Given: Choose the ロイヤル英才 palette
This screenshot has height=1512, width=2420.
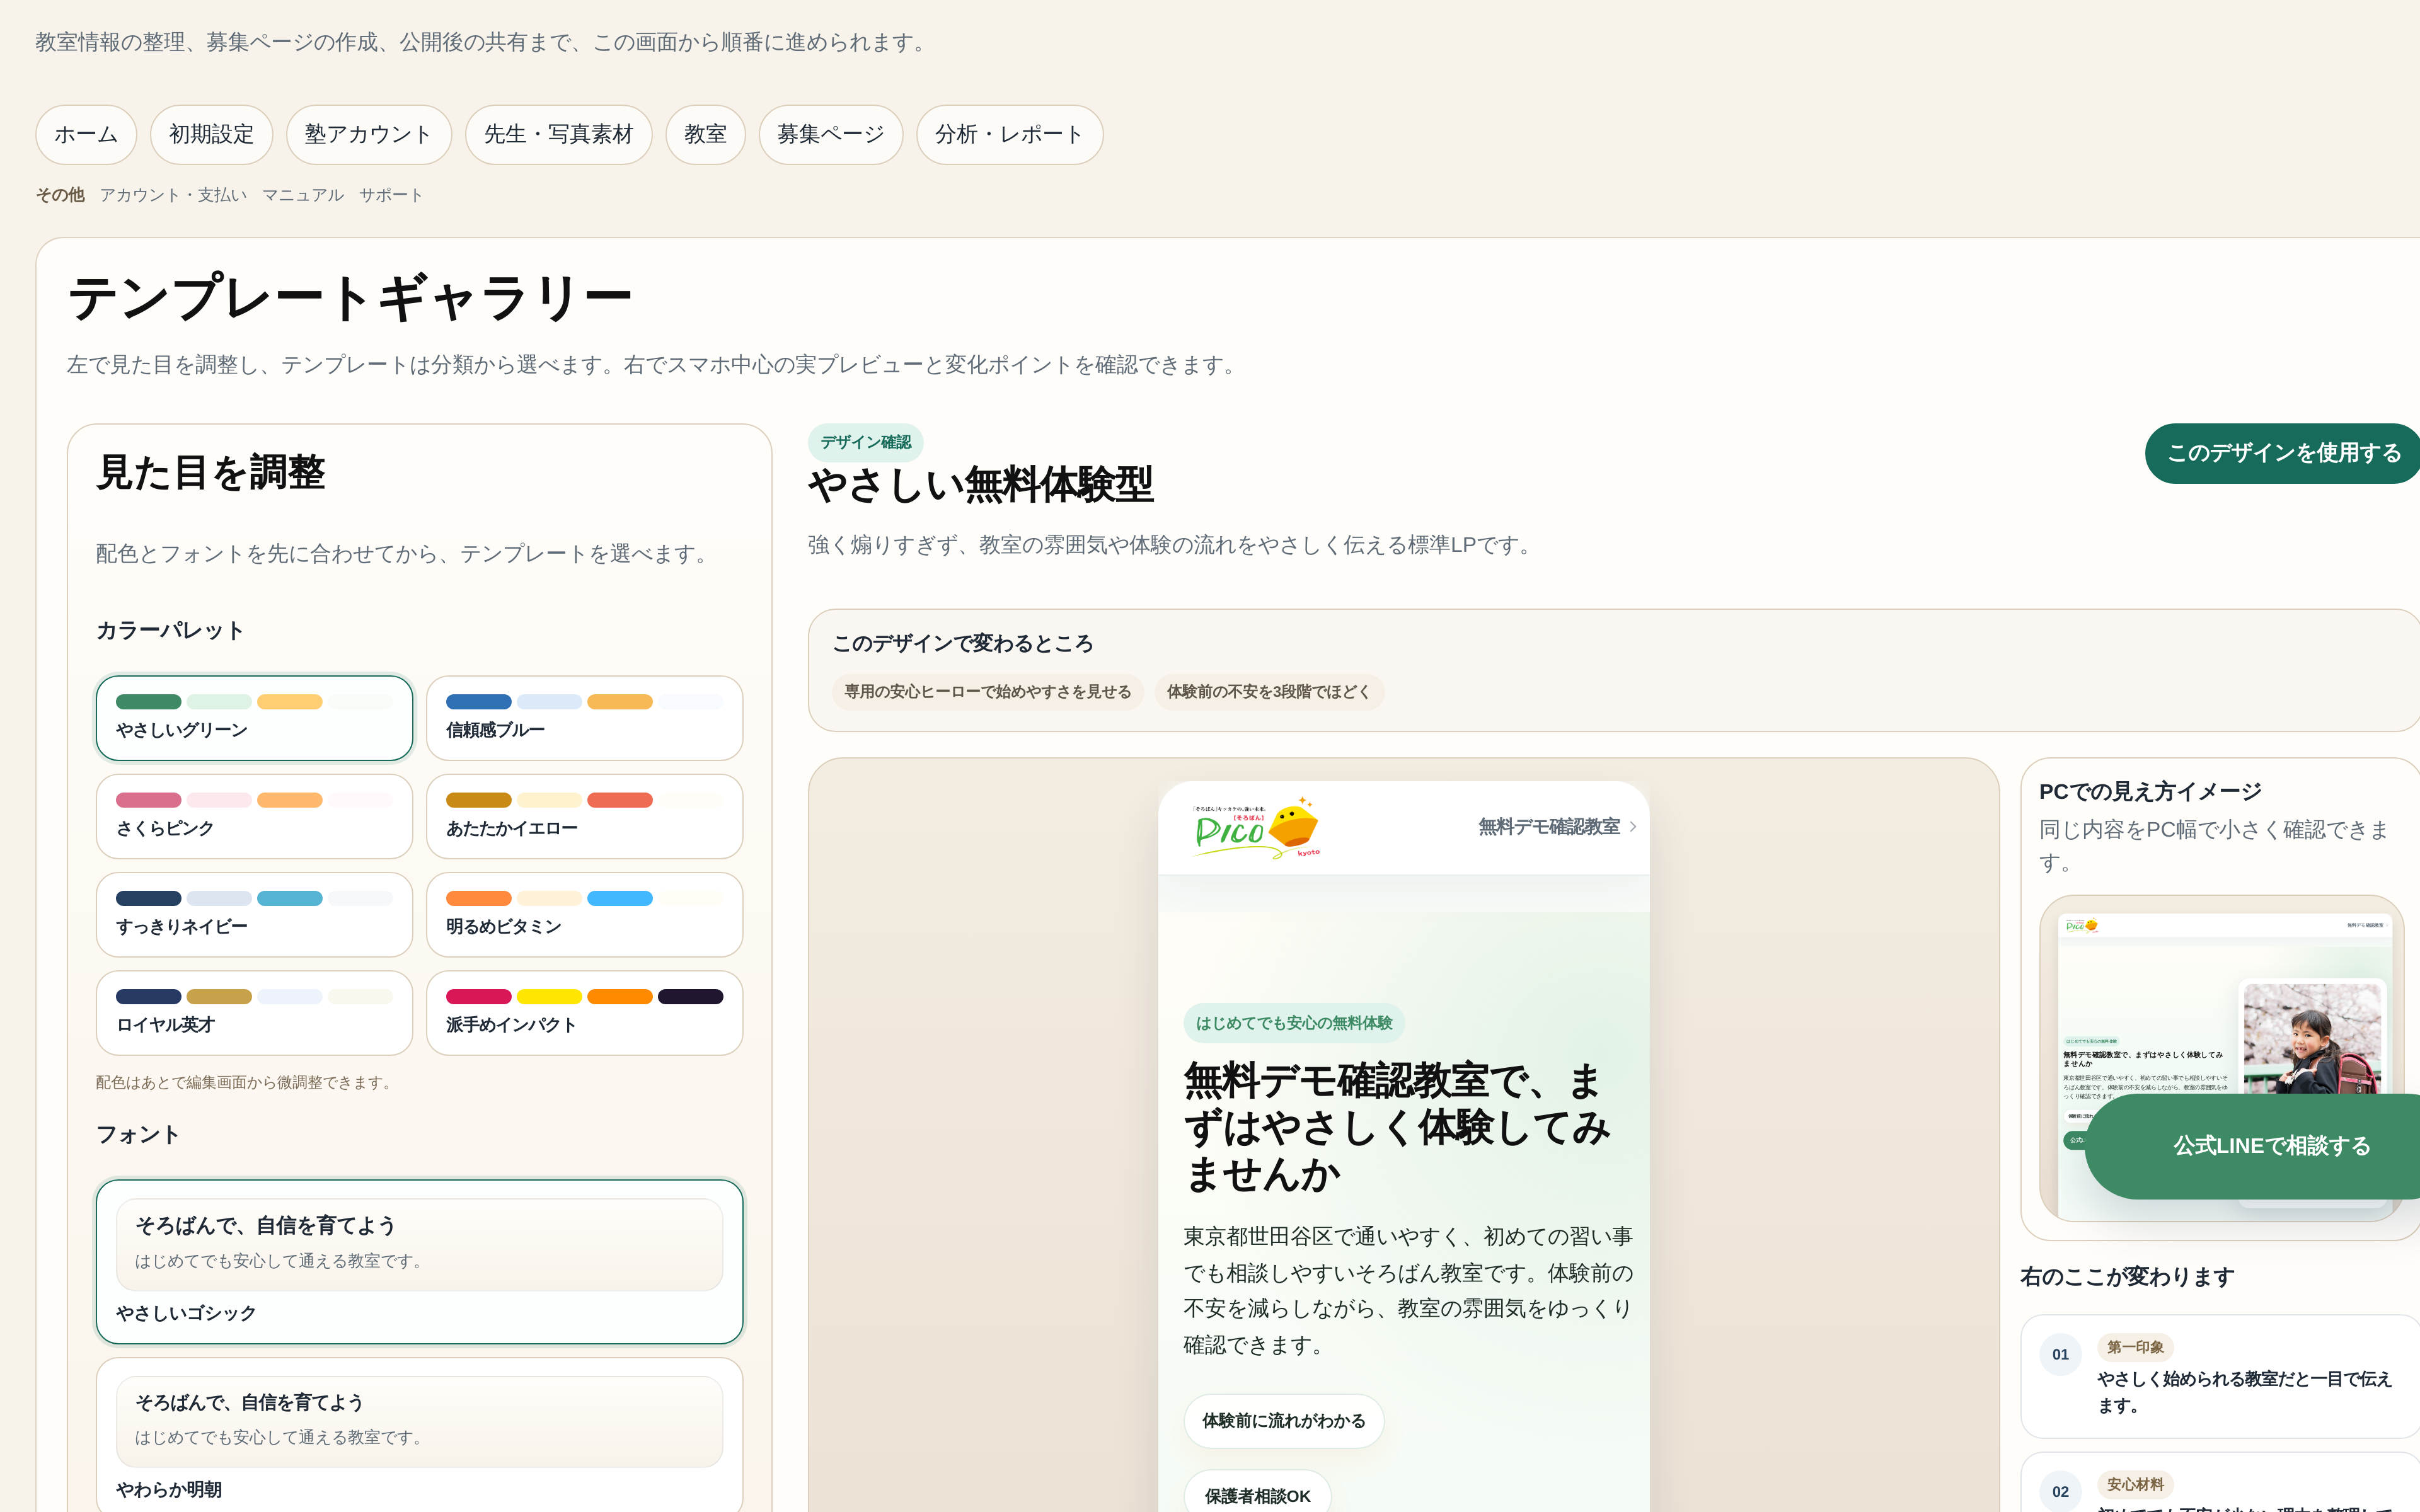Looking at the screenshot, I should pos(254,1013).
